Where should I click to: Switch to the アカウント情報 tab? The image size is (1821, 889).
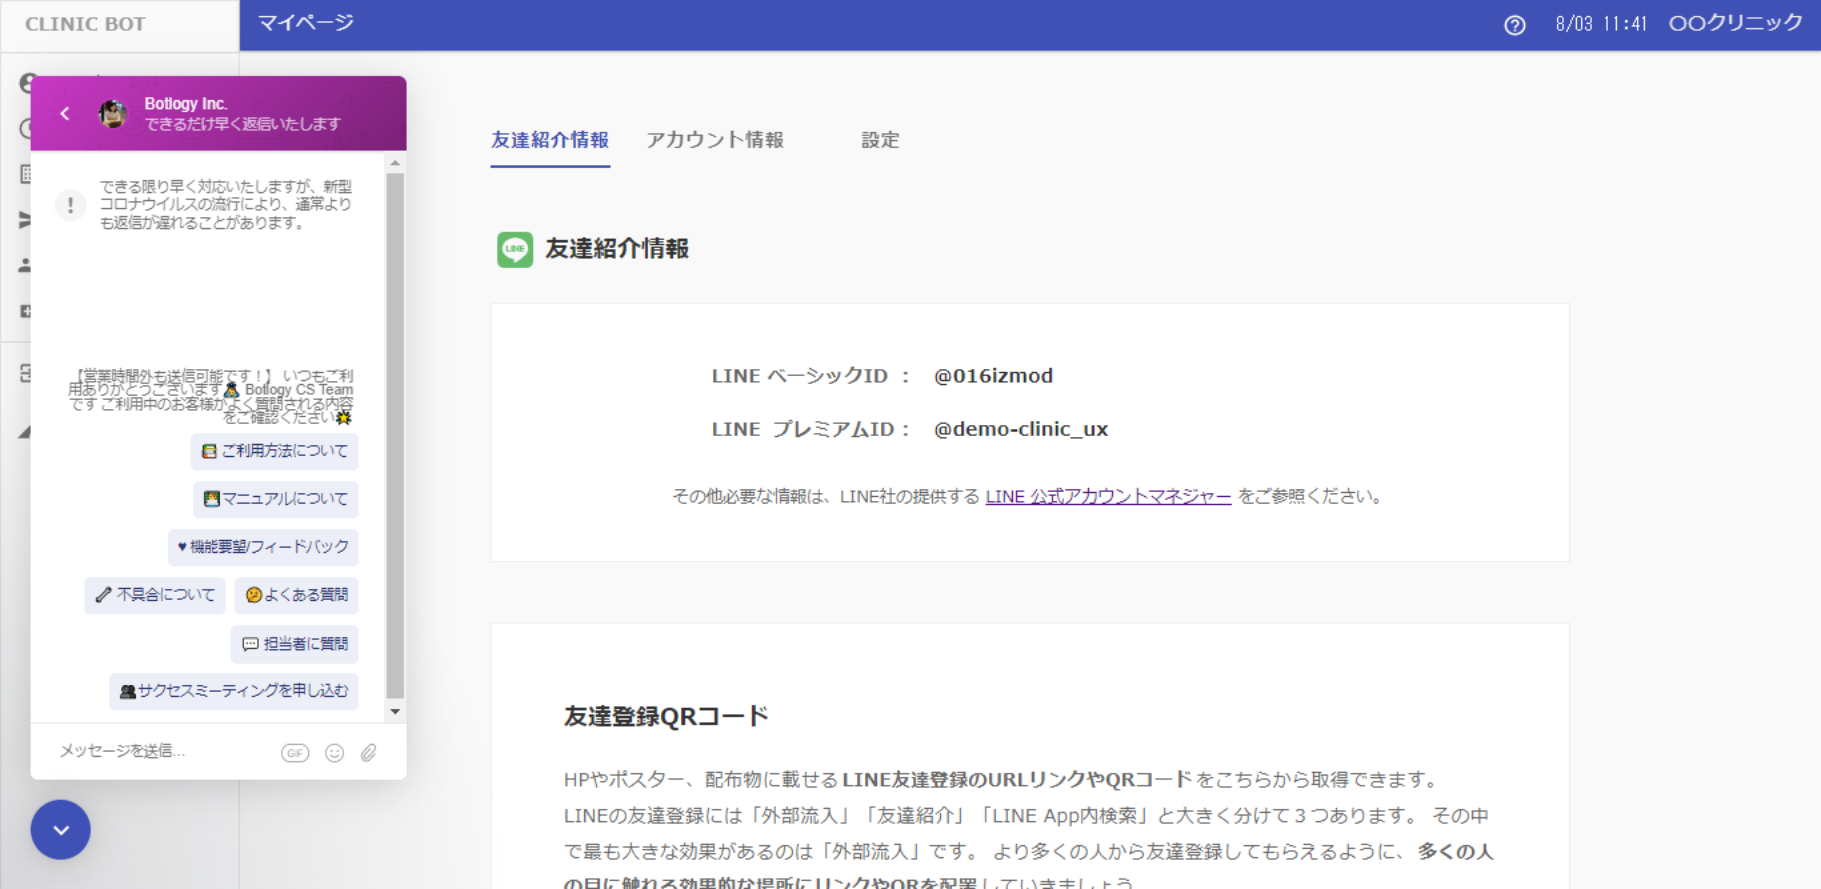pos(715,140)
